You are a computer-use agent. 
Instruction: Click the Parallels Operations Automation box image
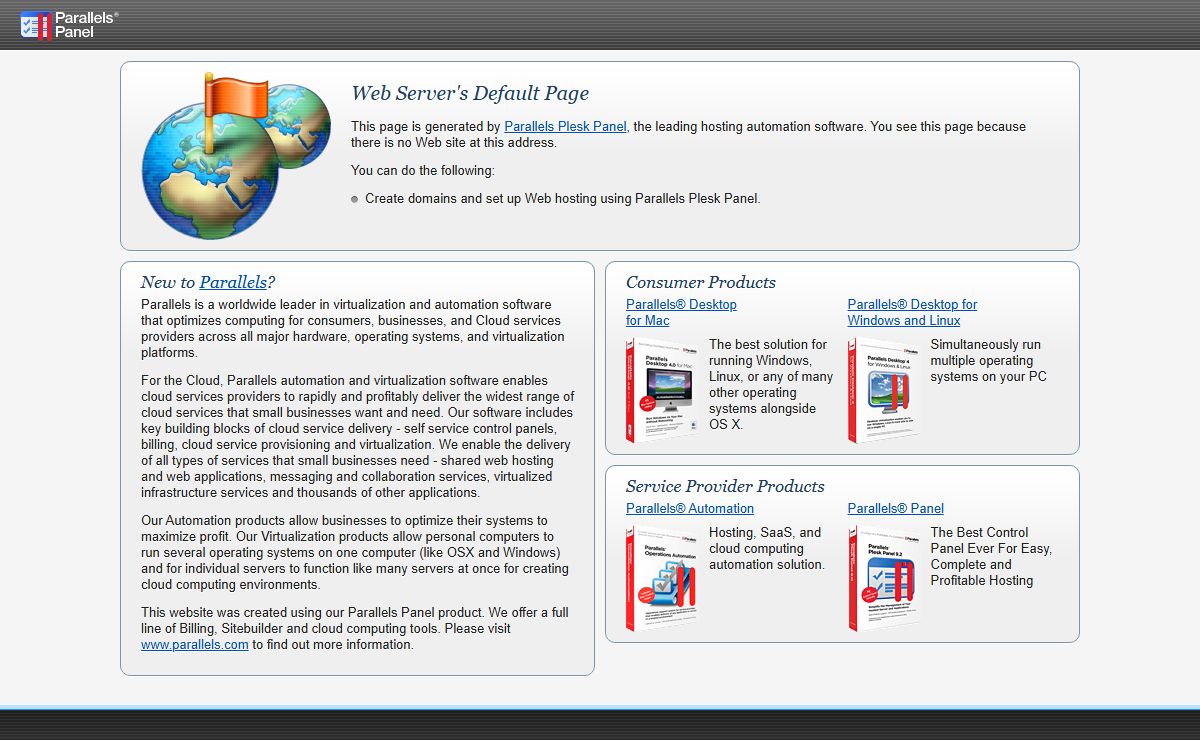[x=662, y=578]
